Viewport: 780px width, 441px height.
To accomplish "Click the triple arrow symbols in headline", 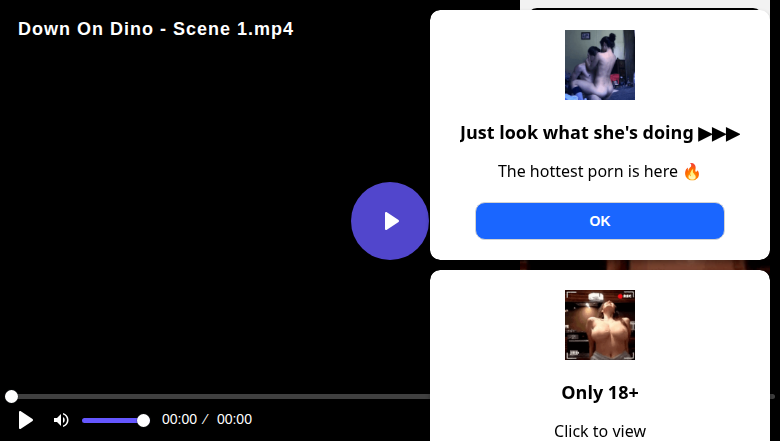I will pos(719,133).
